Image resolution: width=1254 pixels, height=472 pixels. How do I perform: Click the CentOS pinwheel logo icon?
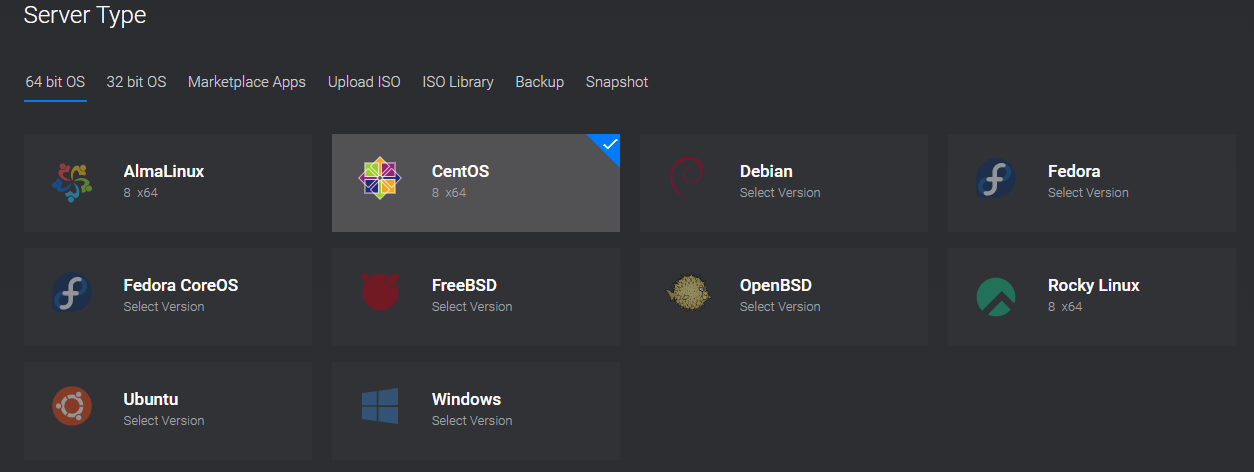[380, 178]
